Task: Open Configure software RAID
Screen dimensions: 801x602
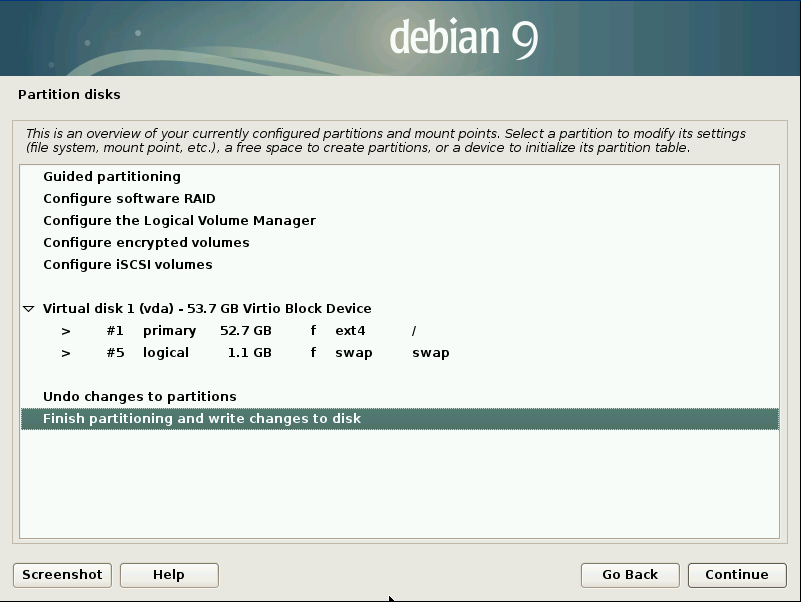Action: [x=129, y=199]
